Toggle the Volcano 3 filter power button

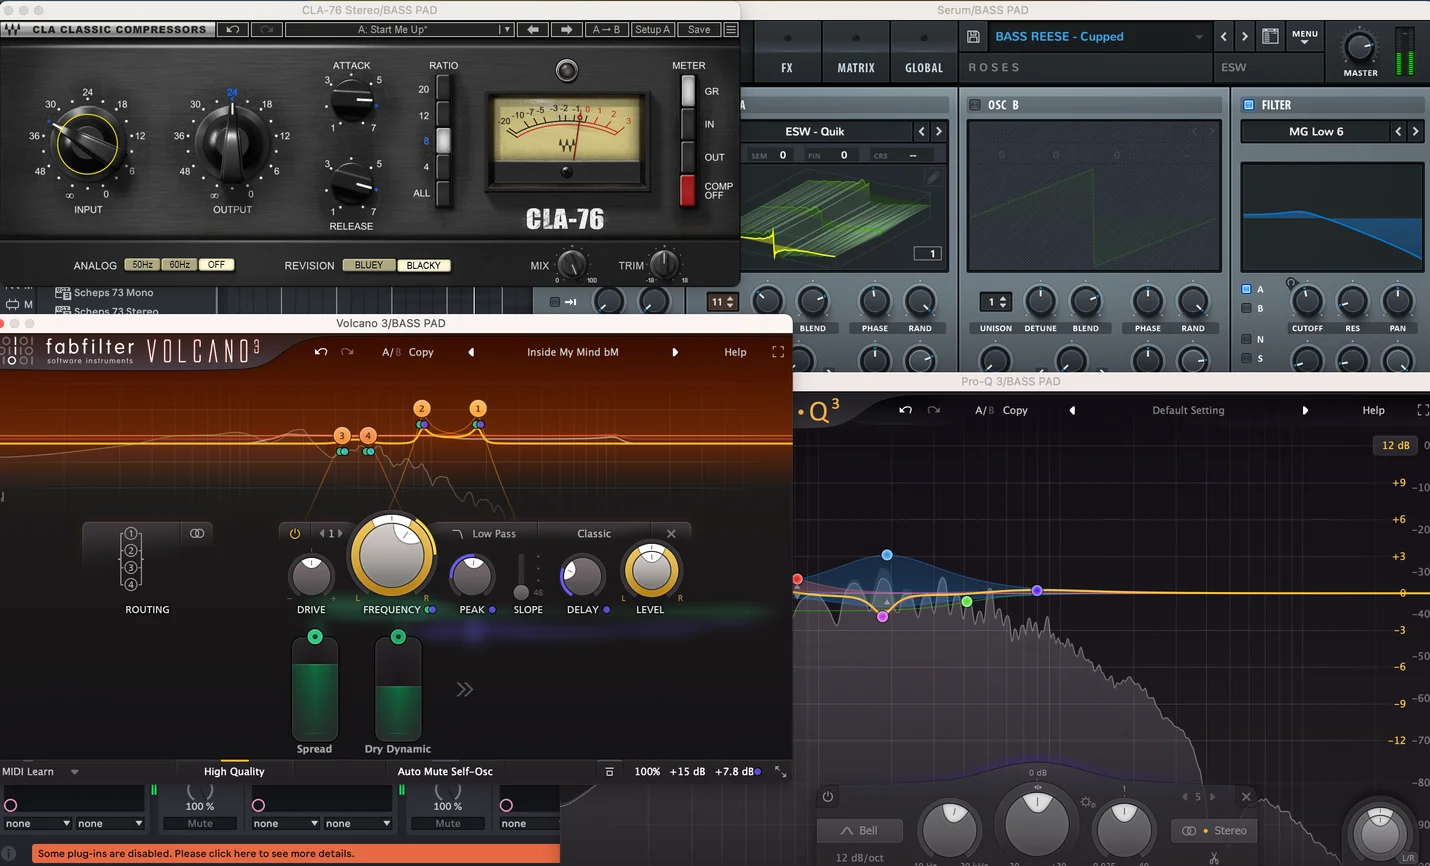[x=295, y=534]
